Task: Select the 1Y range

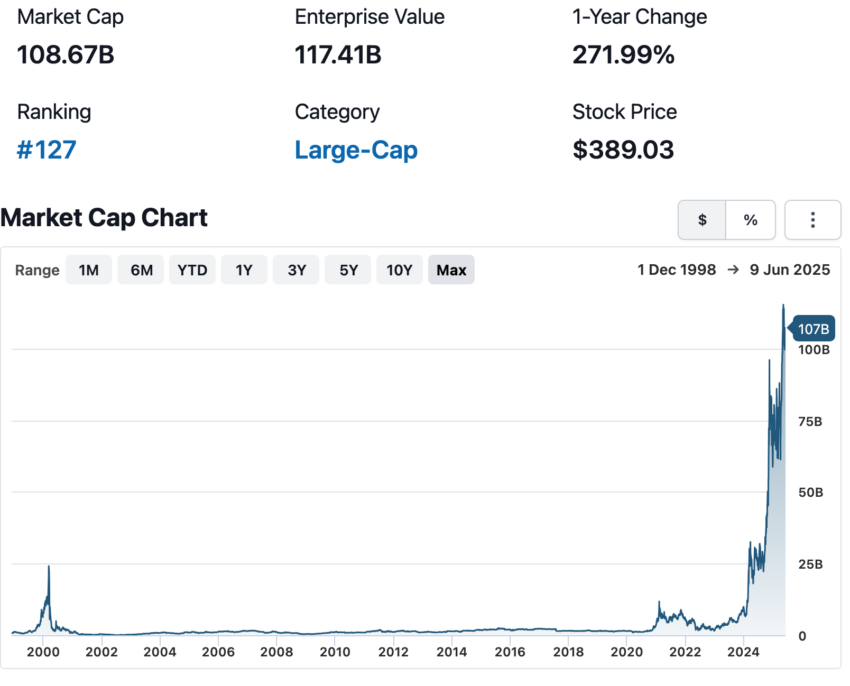Action: click(x=244, y=270)
